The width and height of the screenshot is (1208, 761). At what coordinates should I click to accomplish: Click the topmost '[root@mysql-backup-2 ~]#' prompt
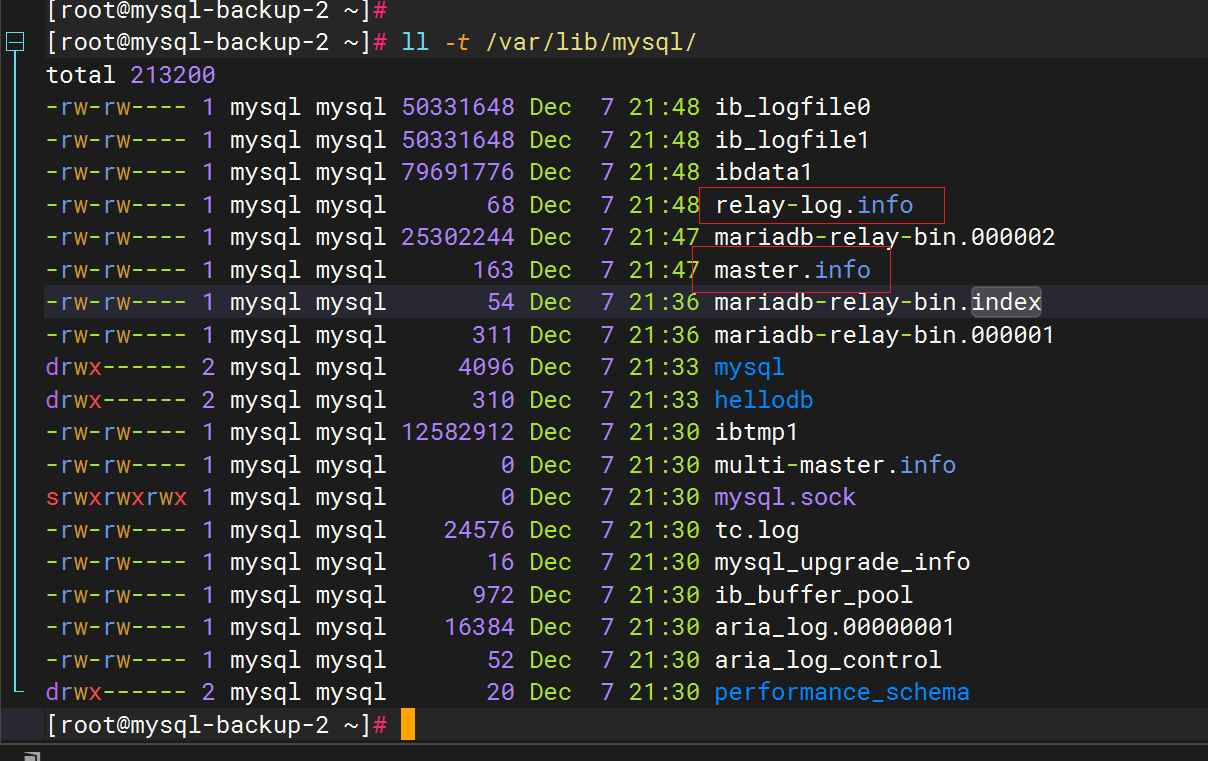click(216, 10)
